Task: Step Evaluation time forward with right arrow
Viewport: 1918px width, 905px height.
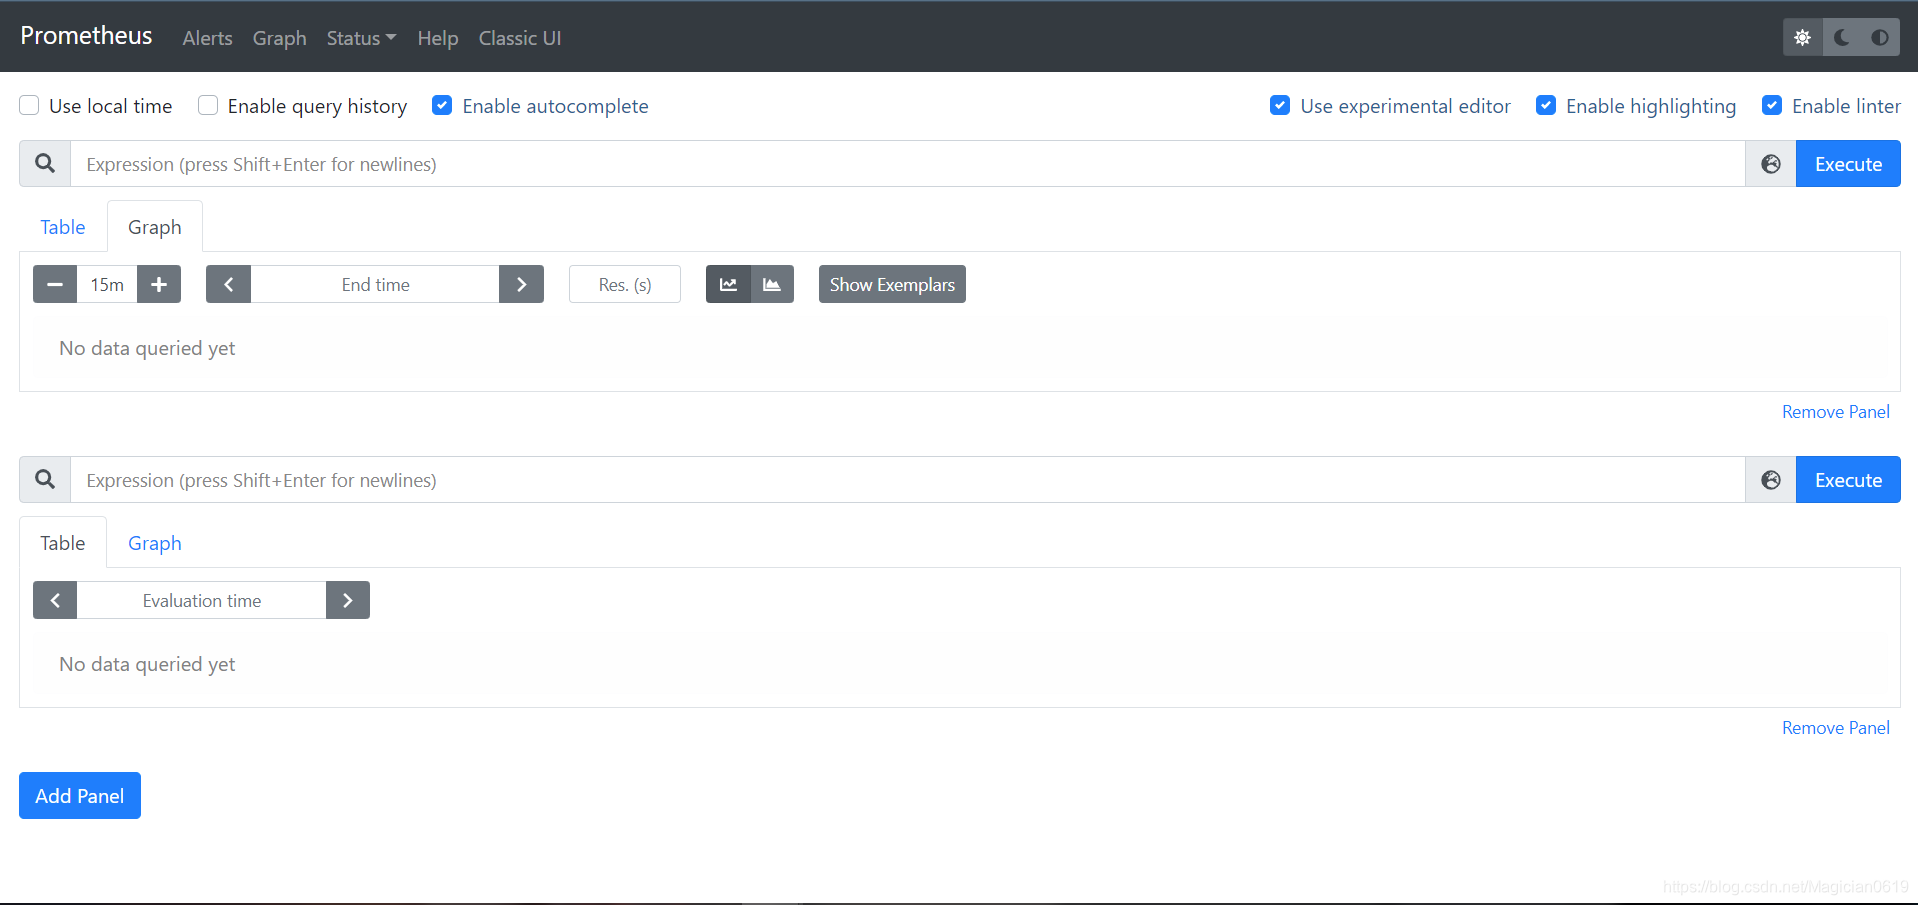Action: 348,600
